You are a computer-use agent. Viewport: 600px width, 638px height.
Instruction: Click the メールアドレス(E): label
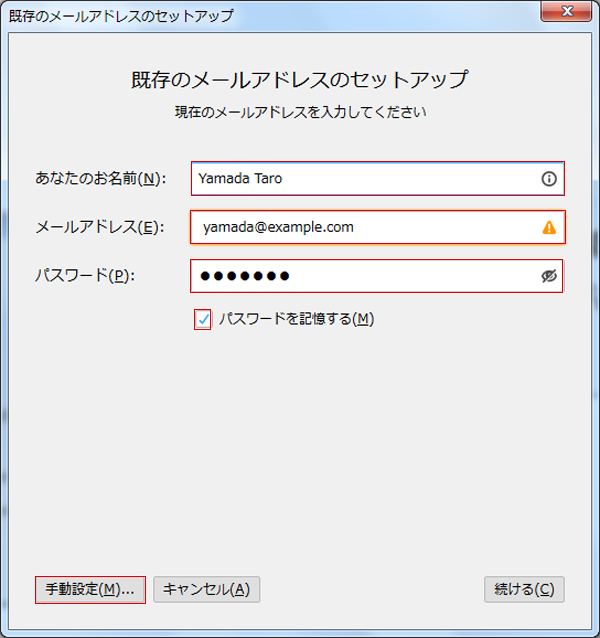tap(99, 228)
